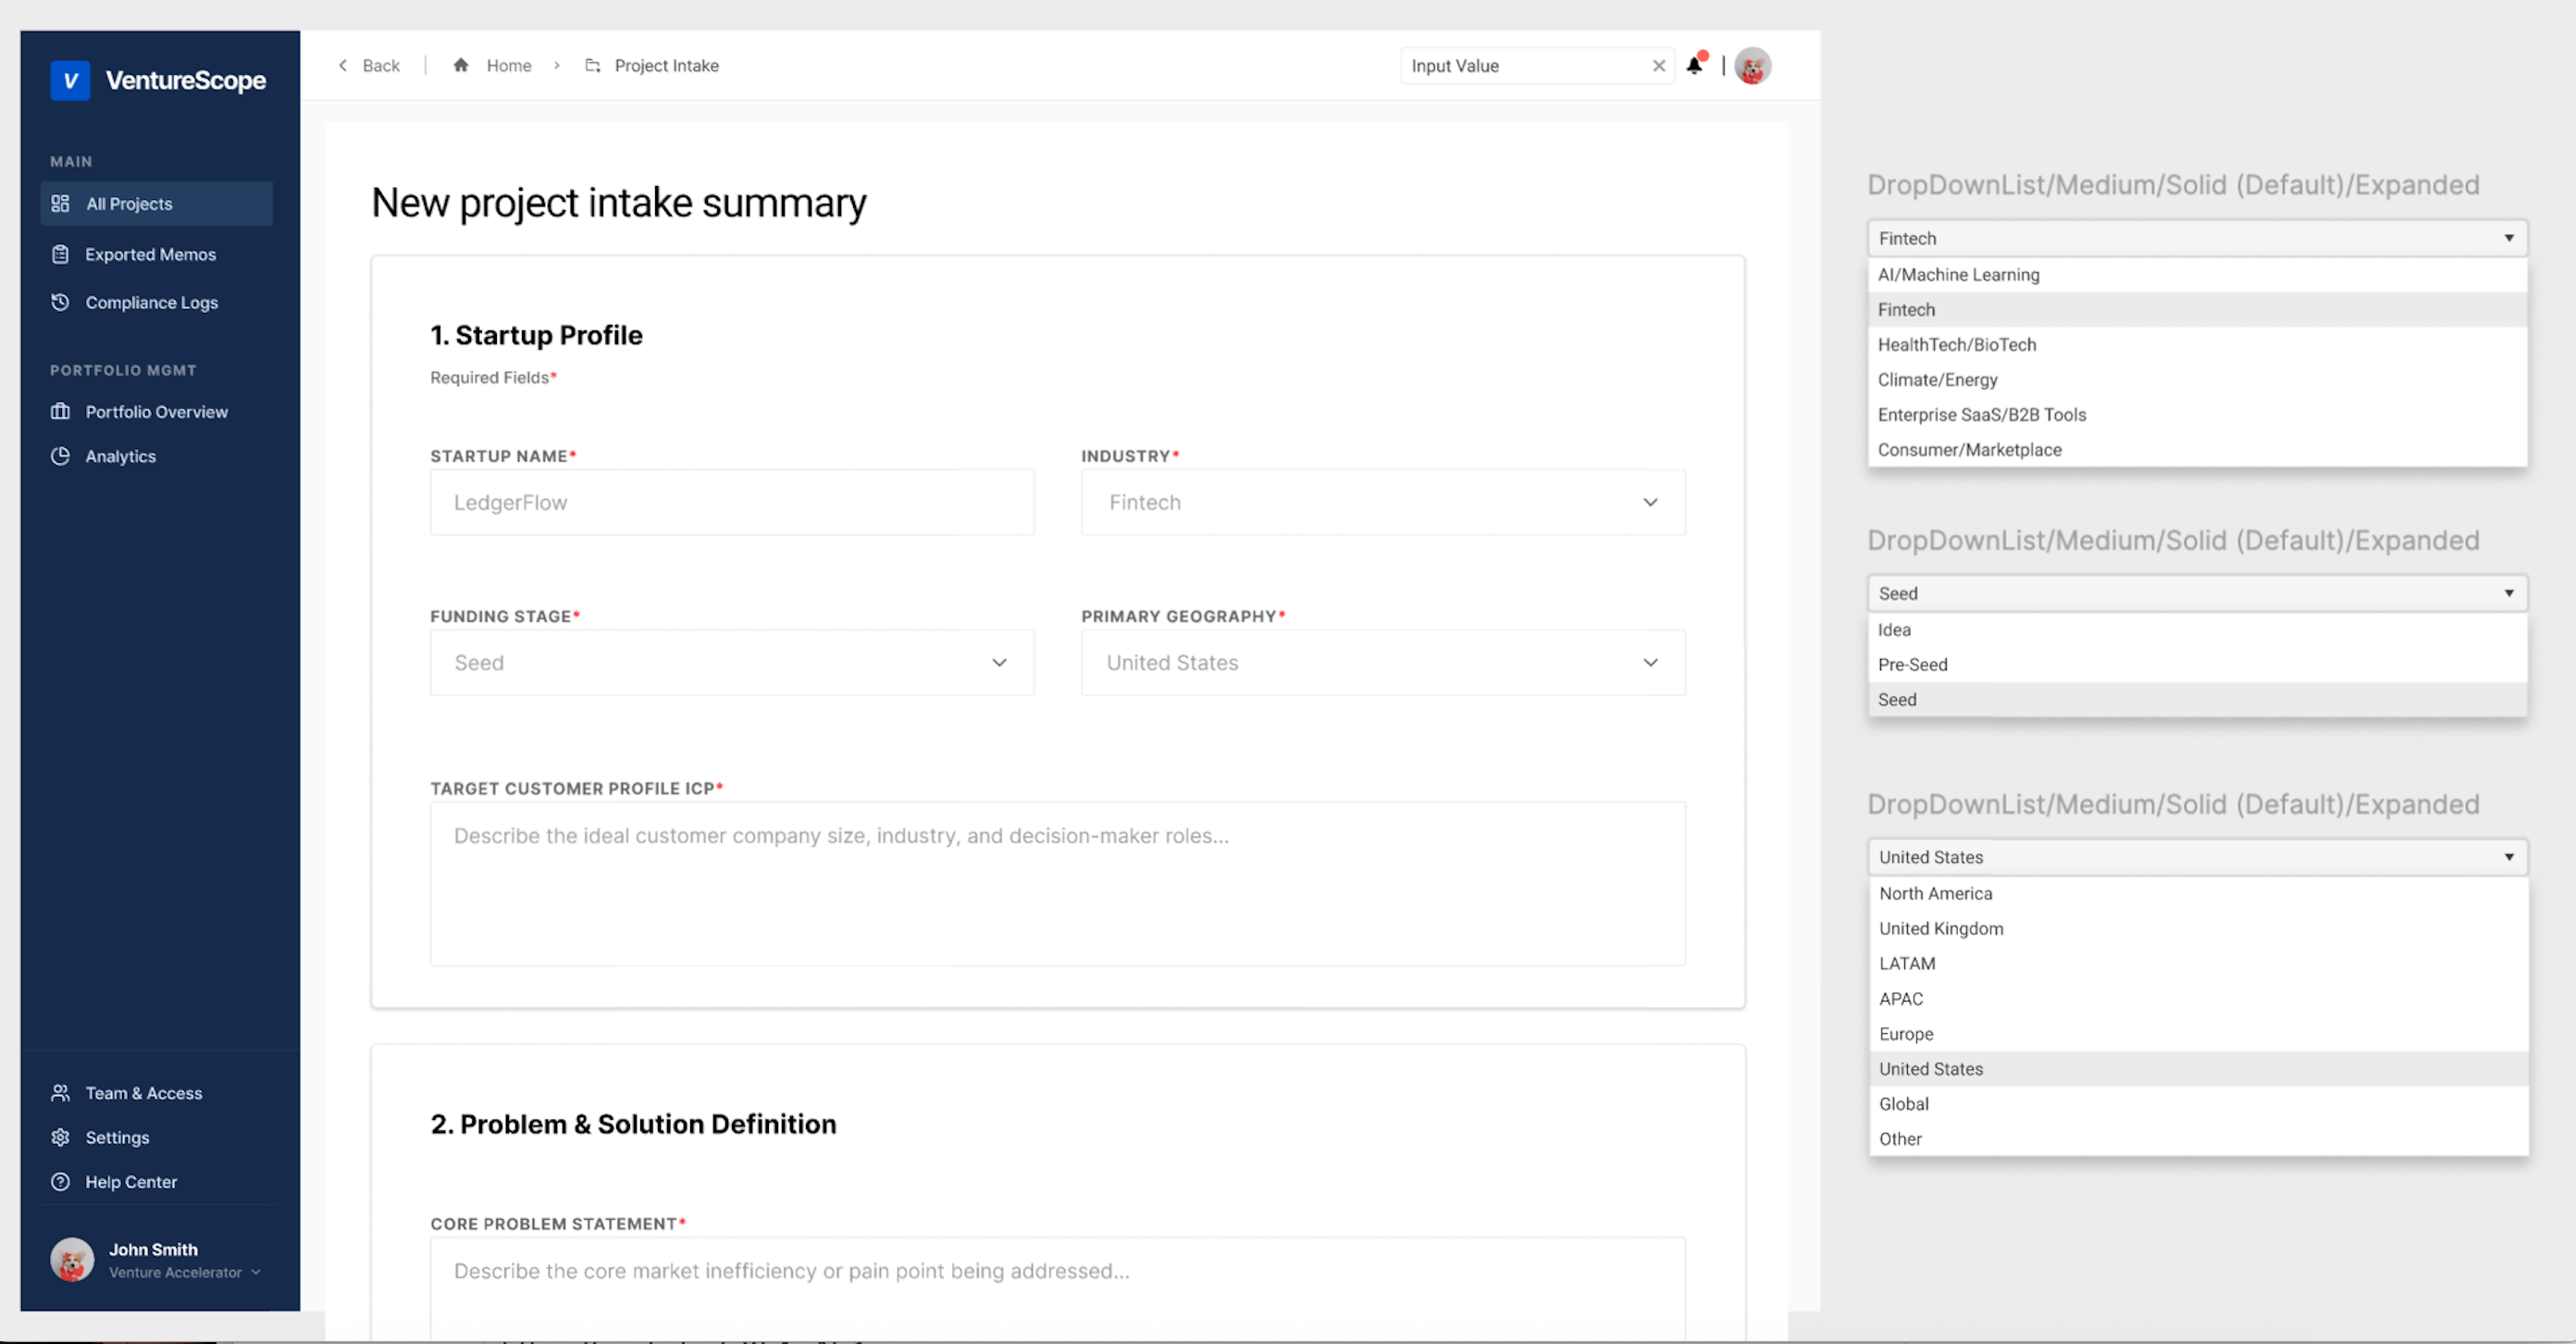Screen dimensions: 2576x1344
Task: Click the VentureScope logo icon
Action: point(70,80)
